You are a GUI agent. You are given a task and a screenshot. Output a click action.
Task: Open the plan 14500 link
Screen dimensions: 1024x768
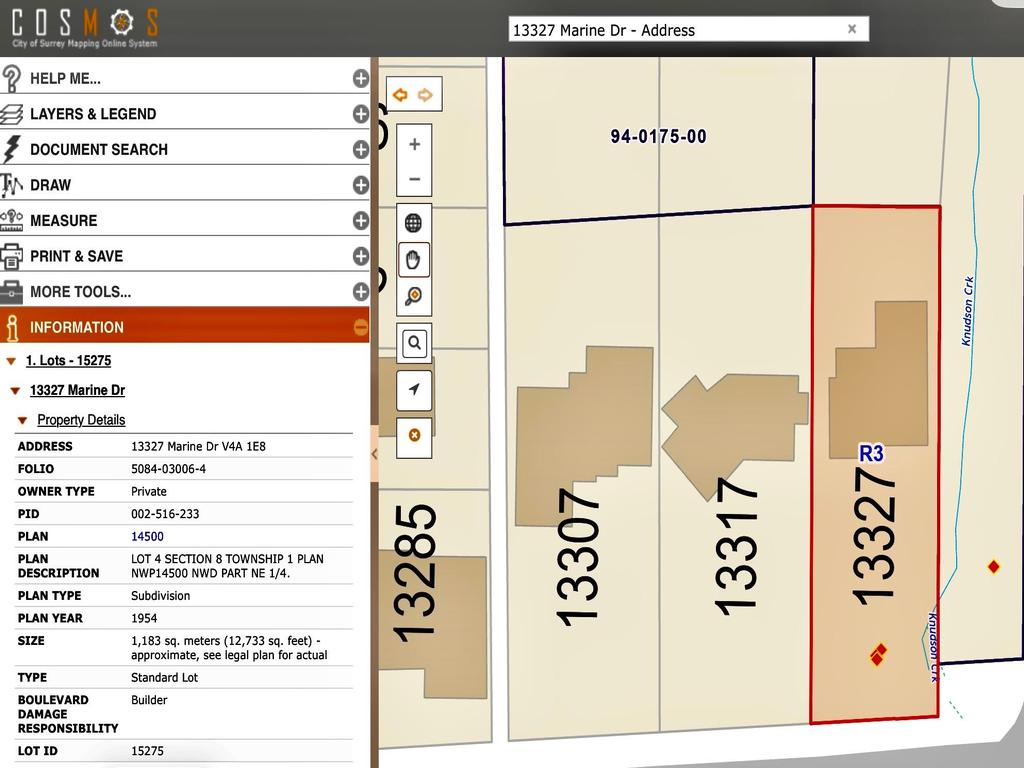pos(148,537)
